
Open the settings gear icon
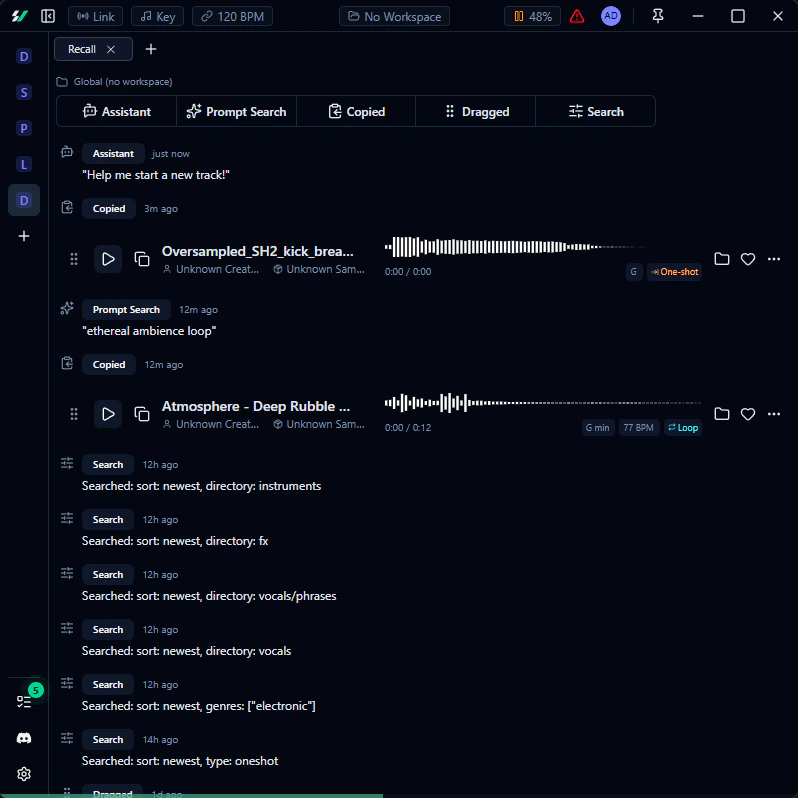pyautogui.click(x=24, y=774)
